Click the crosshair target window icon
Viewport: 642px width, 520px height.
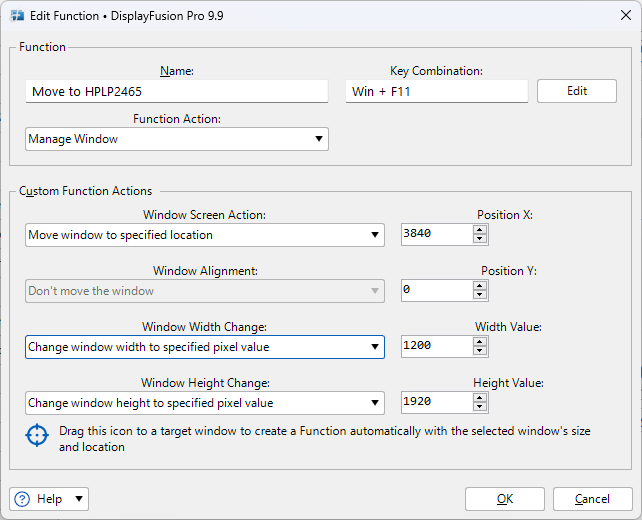[37, 436]
